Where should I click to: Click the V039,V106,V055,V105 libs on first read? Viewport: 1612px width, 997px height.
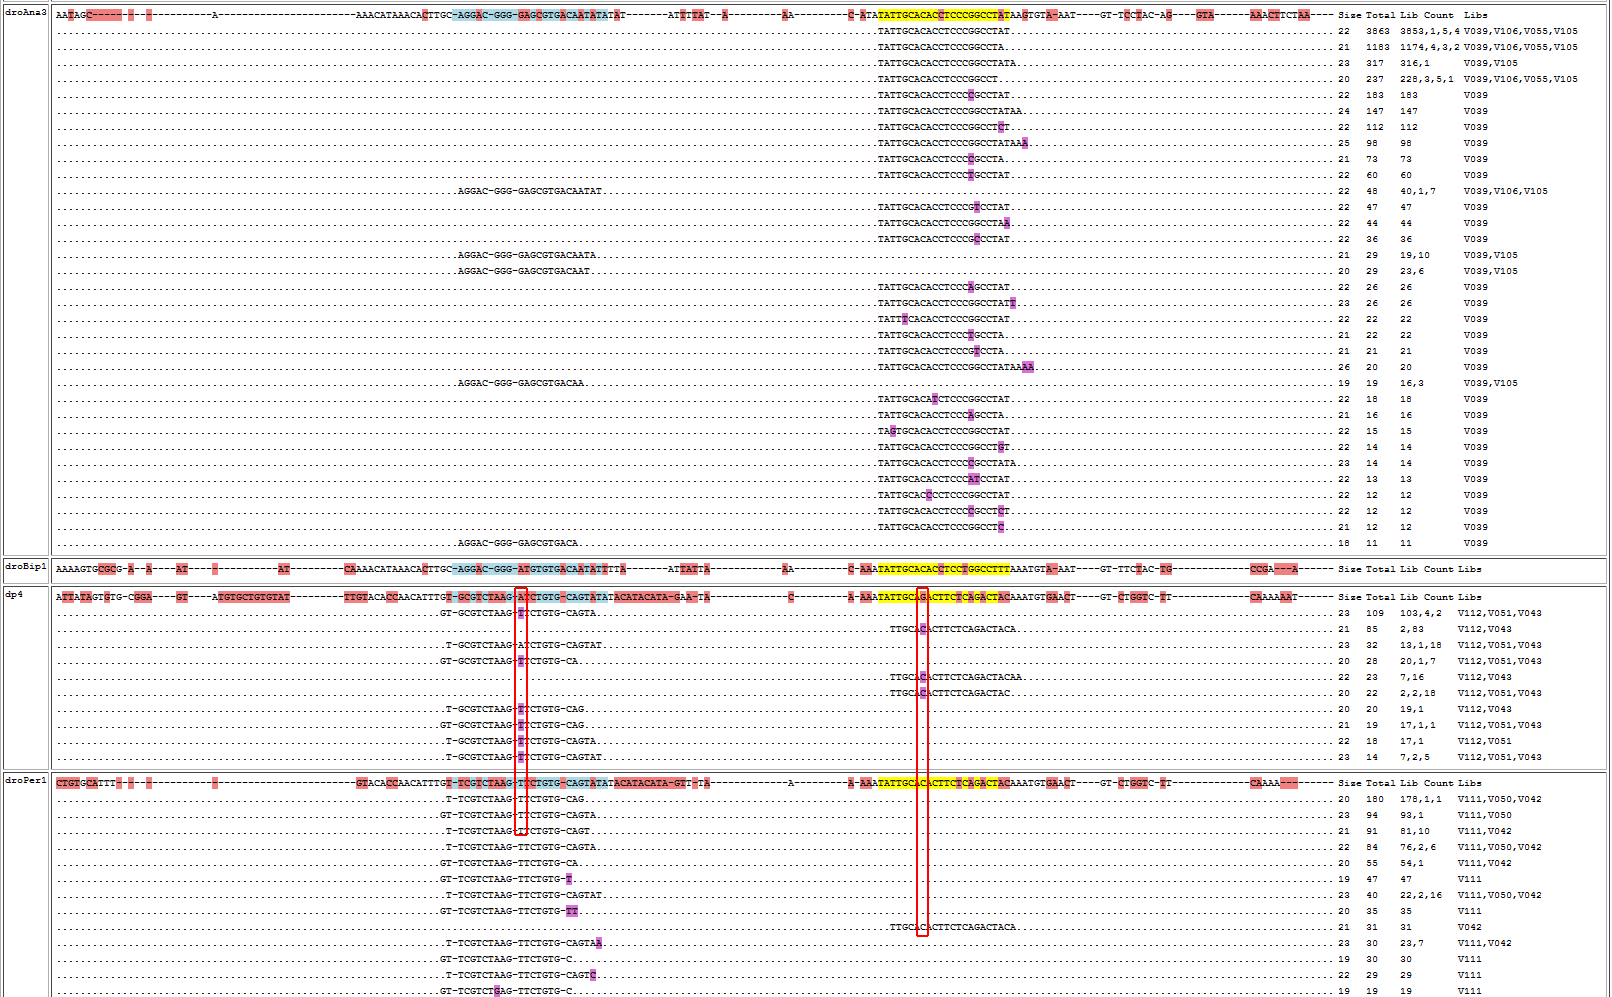click(1520, 31)
